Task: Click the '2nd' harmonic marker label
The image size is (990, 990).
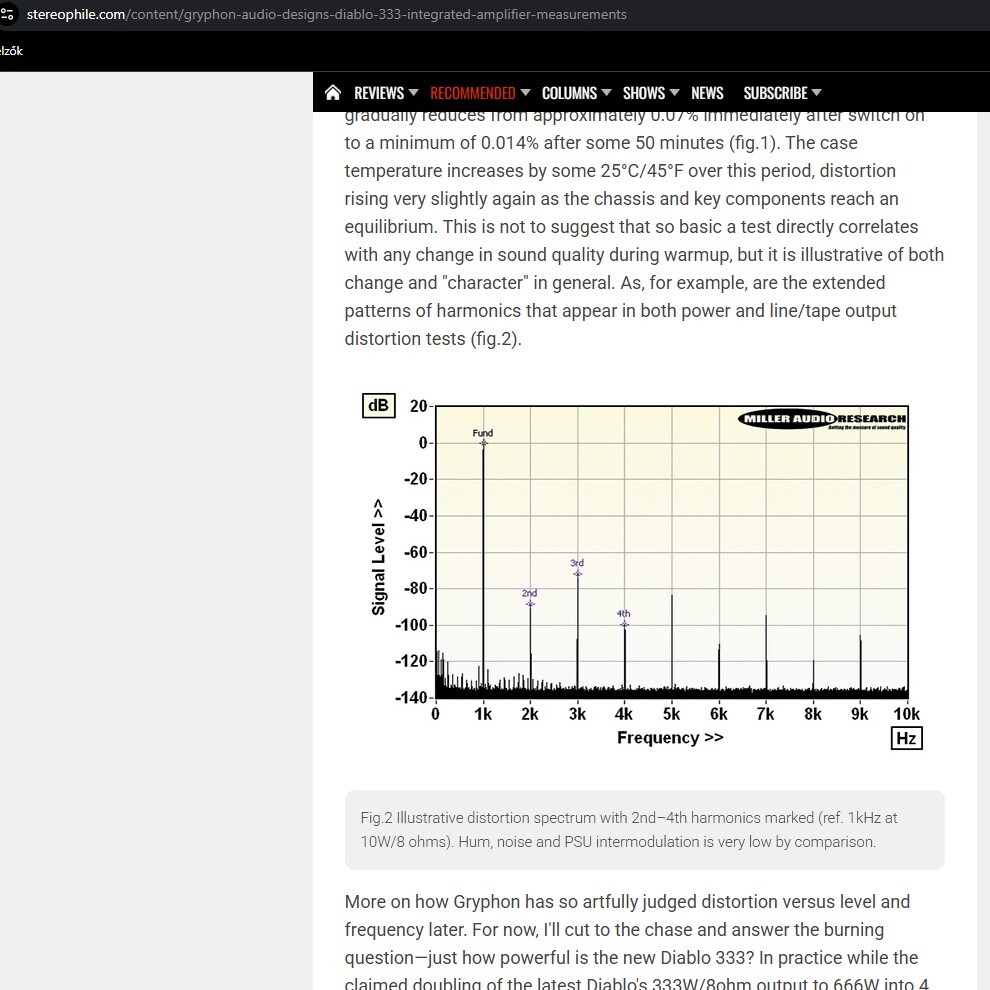Action: click(x=529, y=593)
